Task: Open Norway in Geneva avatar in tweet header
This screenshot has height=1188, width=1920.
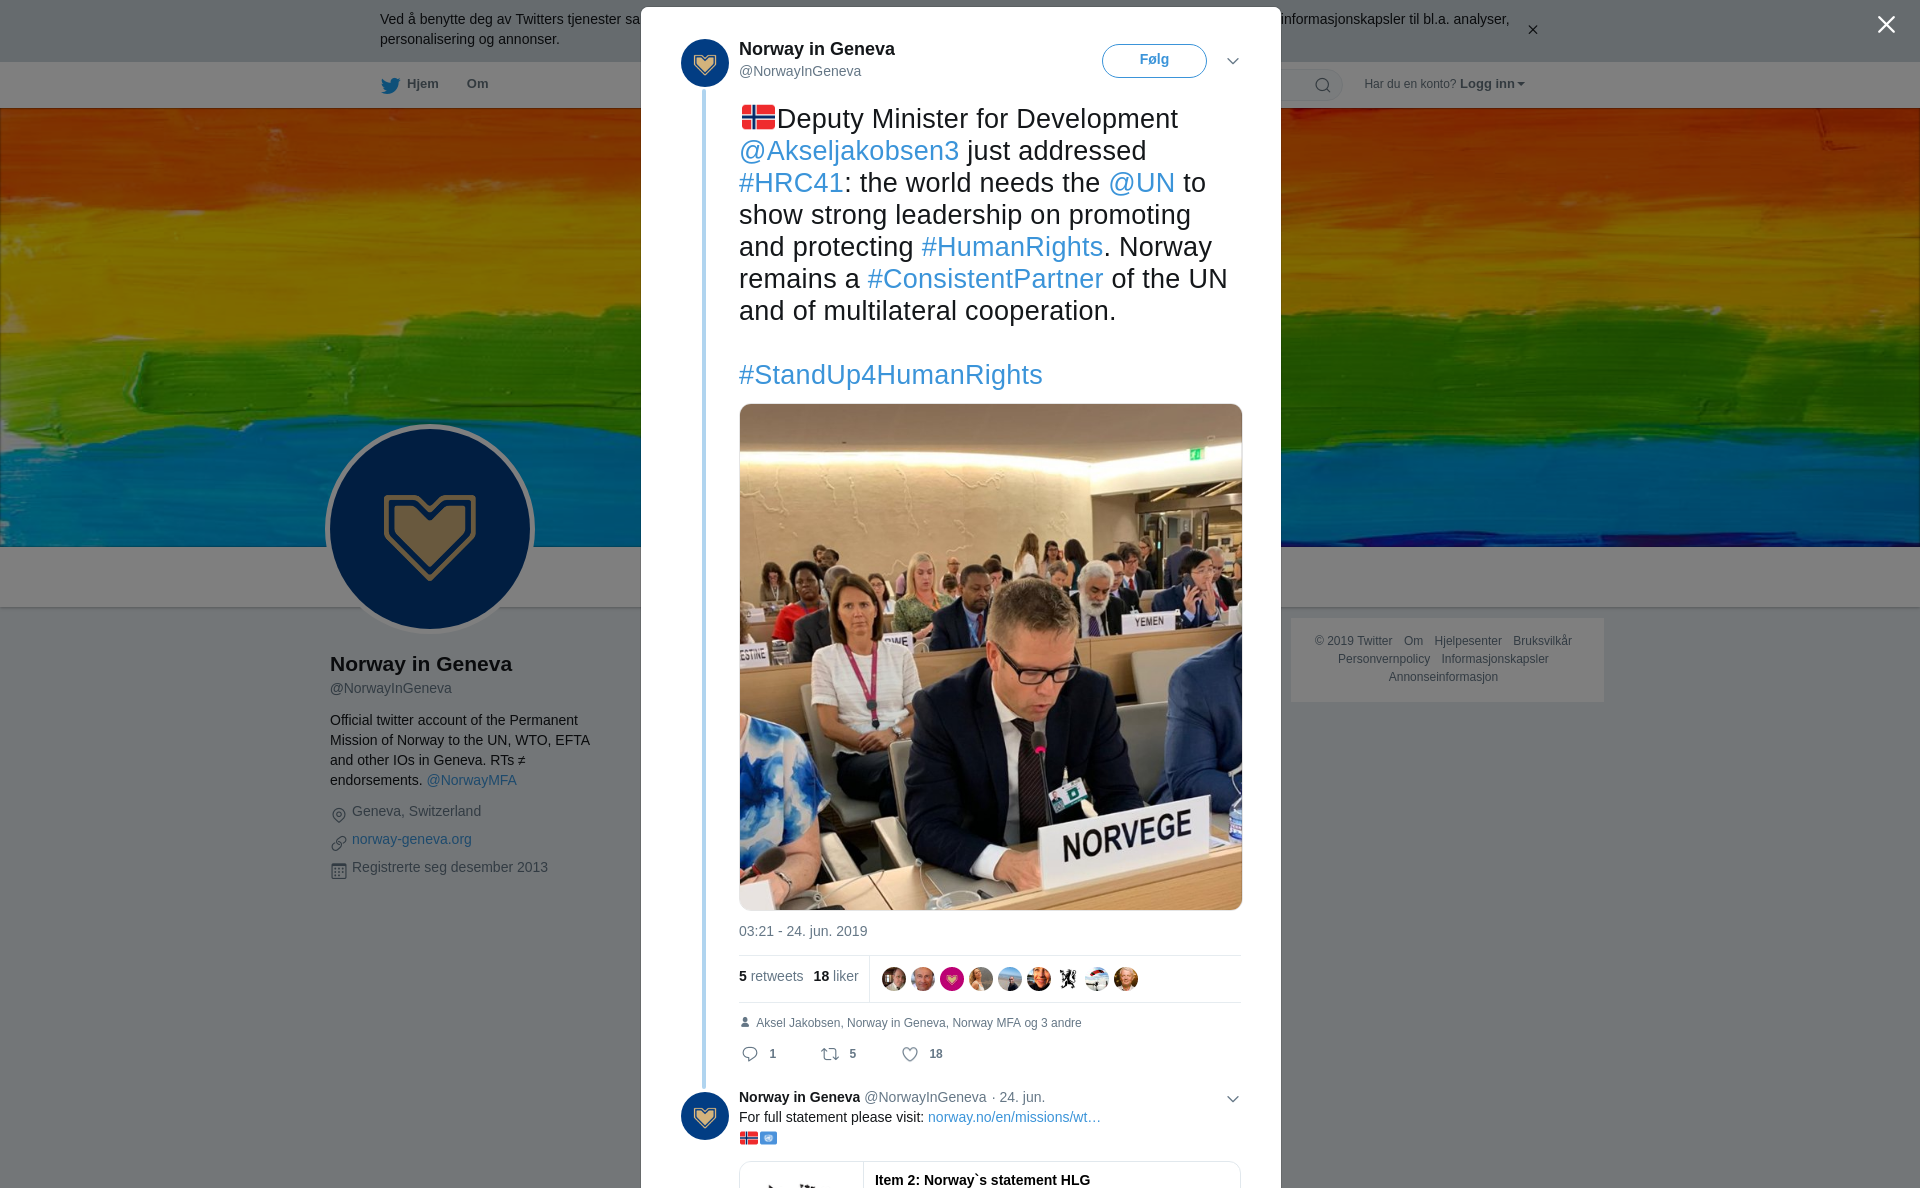Action: 705,63
